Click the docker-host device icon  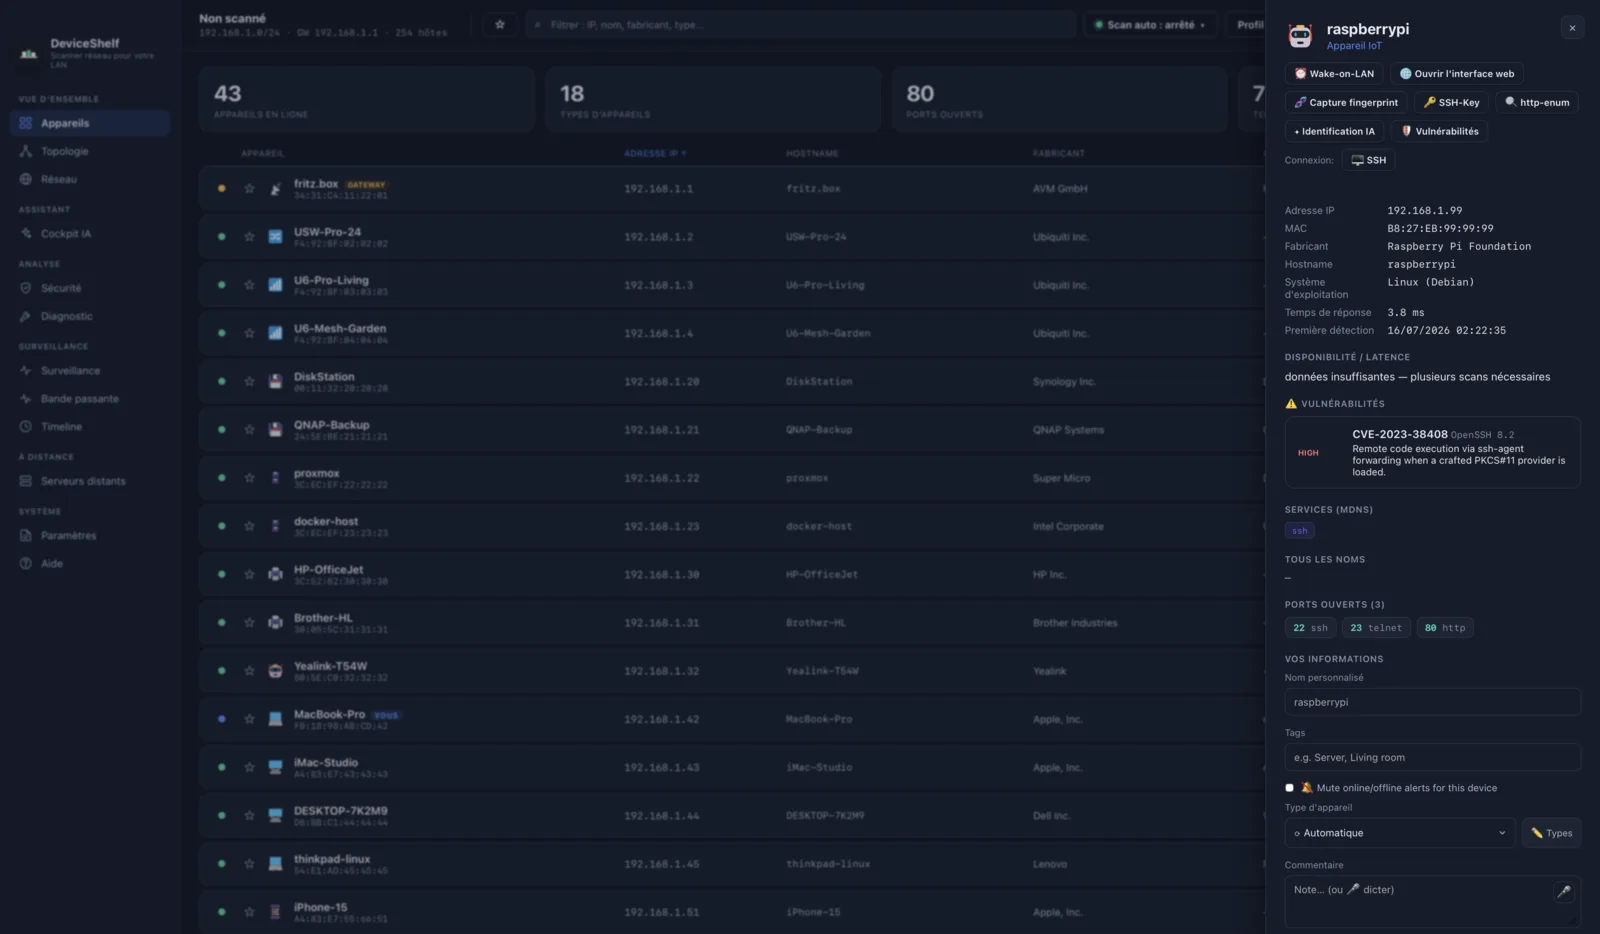click(x=275, y=526)
